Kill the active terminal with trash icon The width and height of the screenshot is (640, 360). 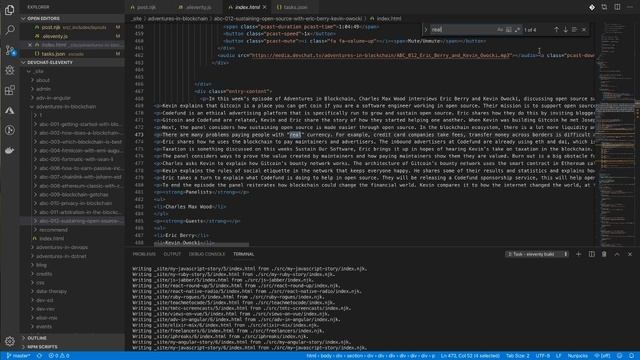[x=604, y=254]
